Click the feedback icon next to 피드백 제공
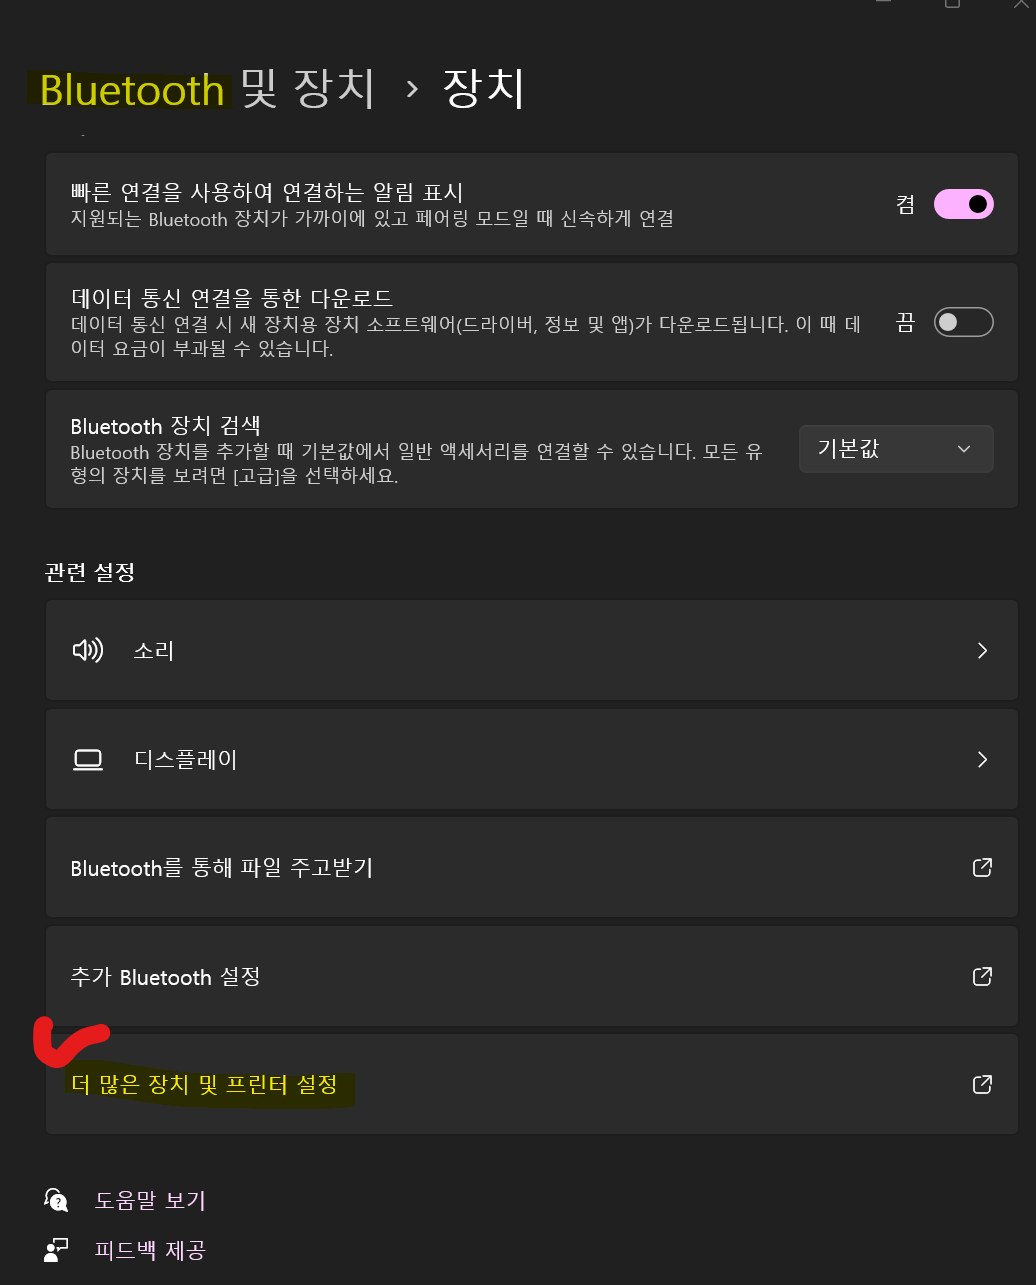Viewport: 1036px width, 1285px height. point(57,1249)
